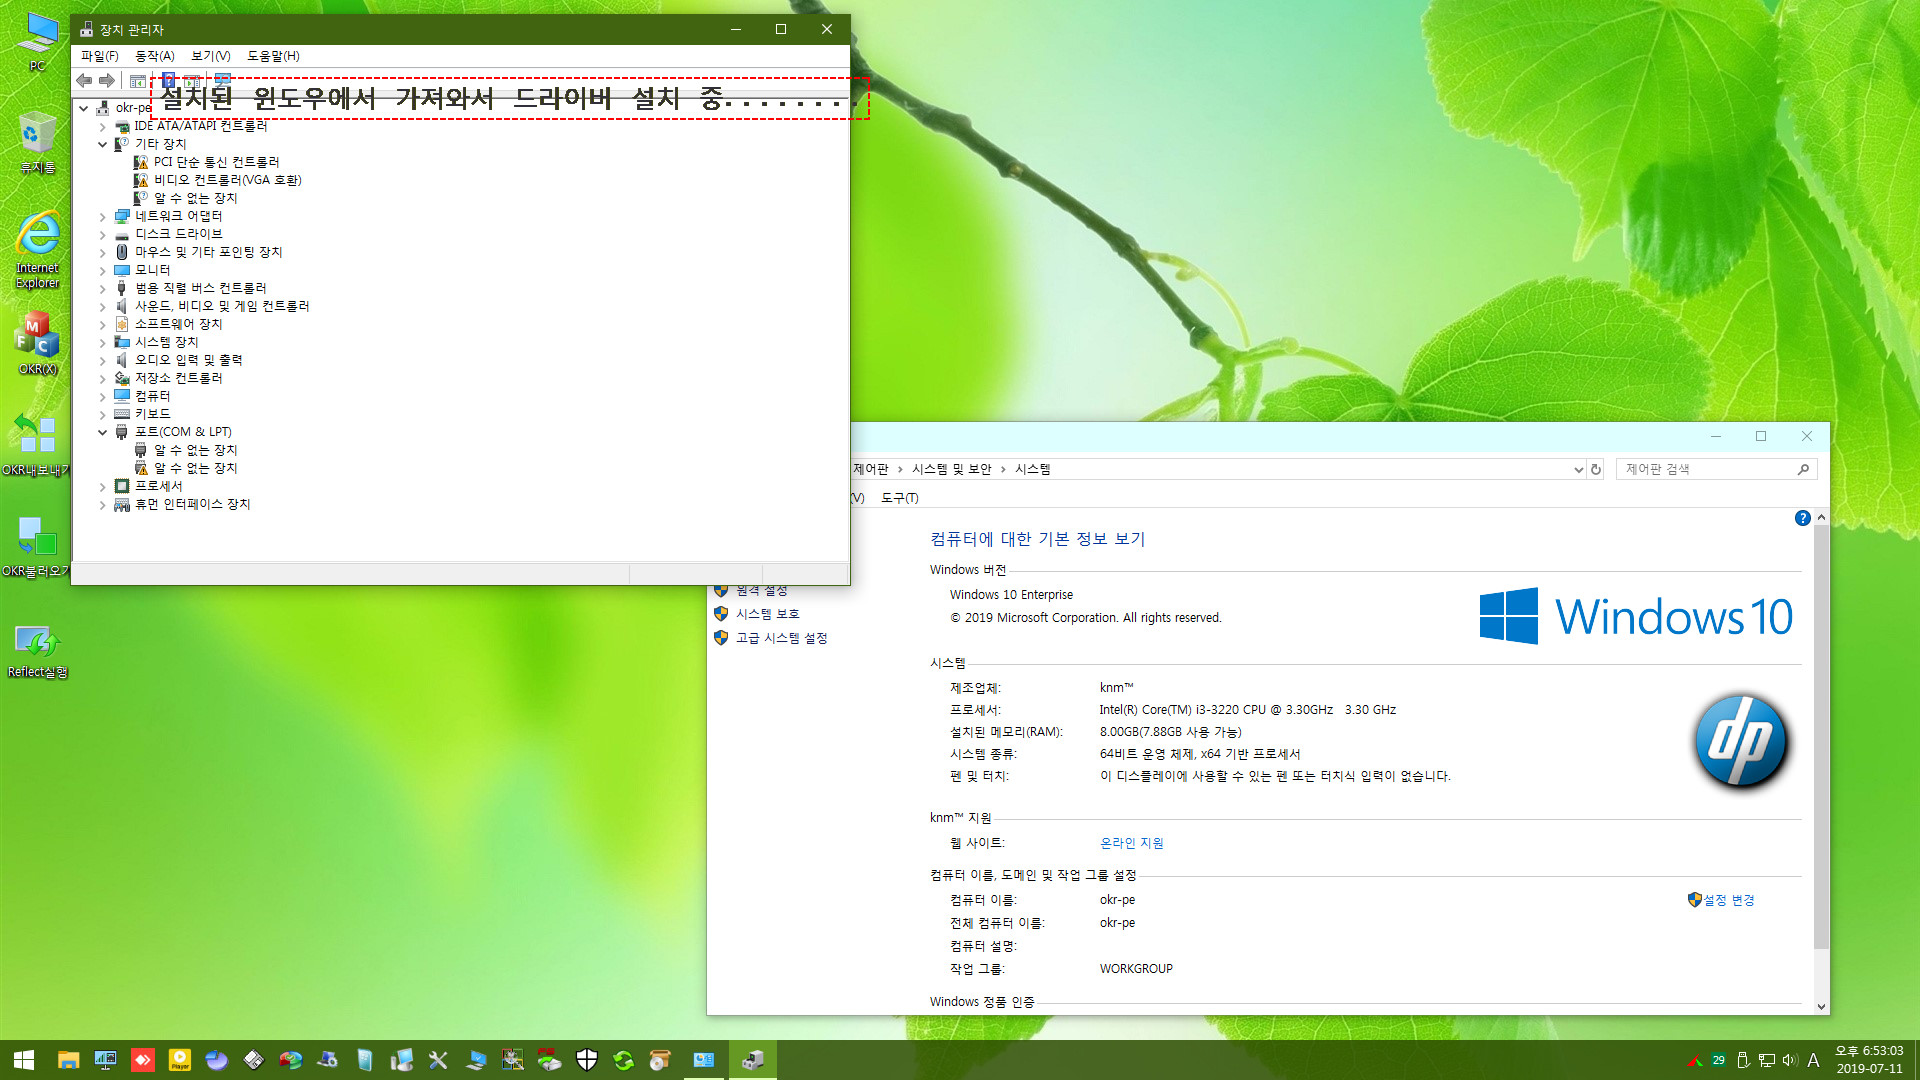Click the Forward arrow in Device Manager toolbar

click(107, 81)
